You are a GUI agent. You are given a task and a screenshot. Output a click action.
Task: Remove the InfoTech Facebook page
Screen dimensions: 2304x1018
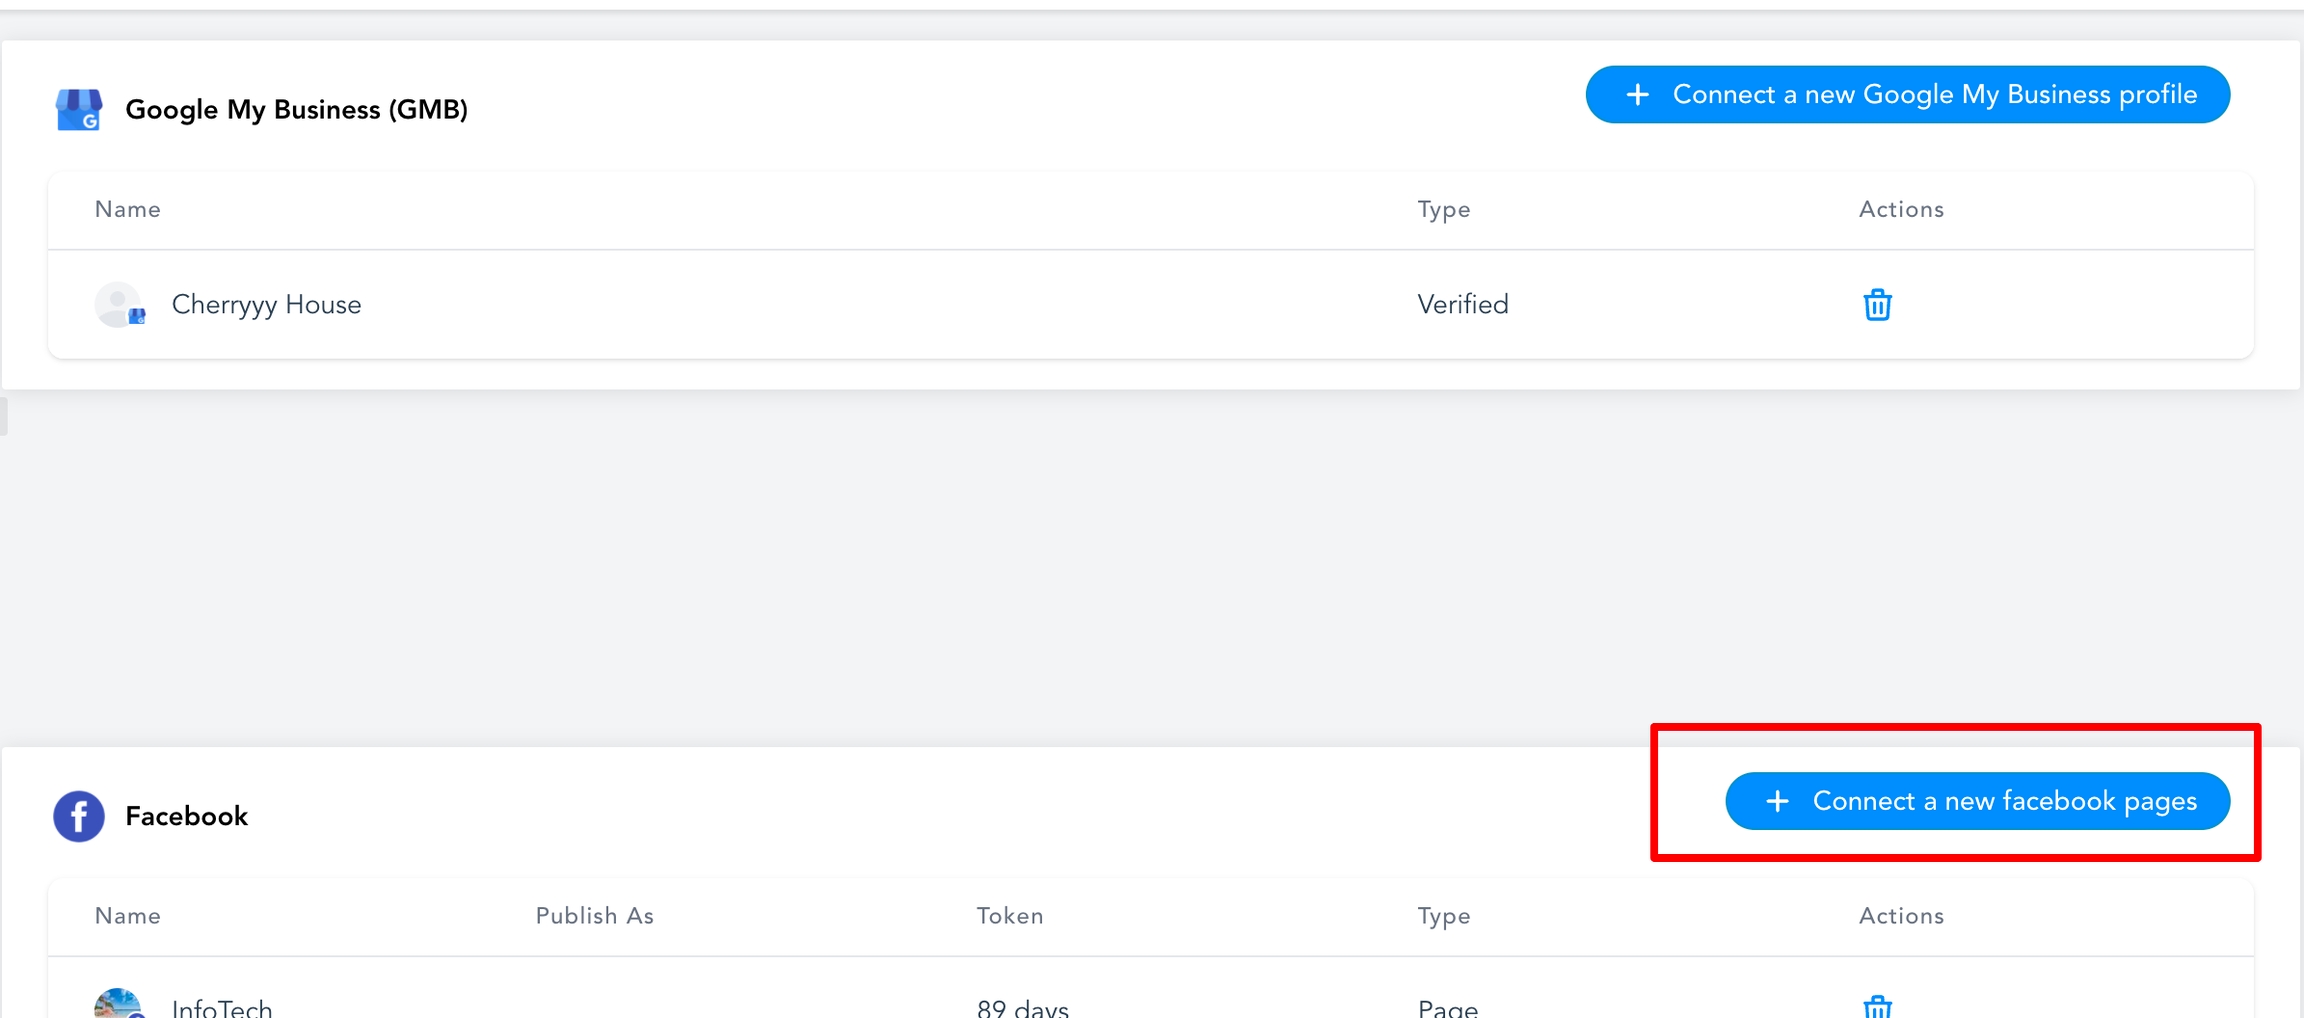(x=1878, y=1008)
